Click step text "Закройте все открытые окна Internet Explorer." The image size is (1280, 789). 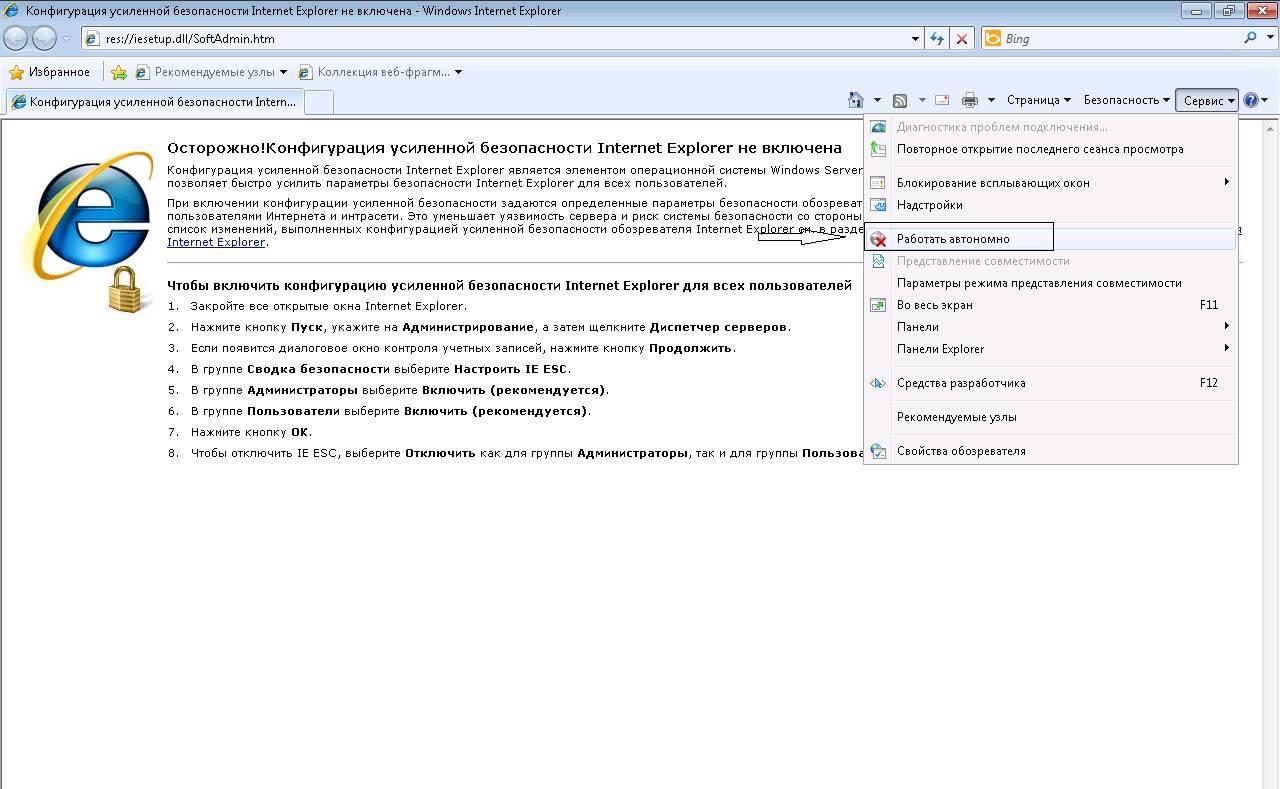tap(328, 306)
